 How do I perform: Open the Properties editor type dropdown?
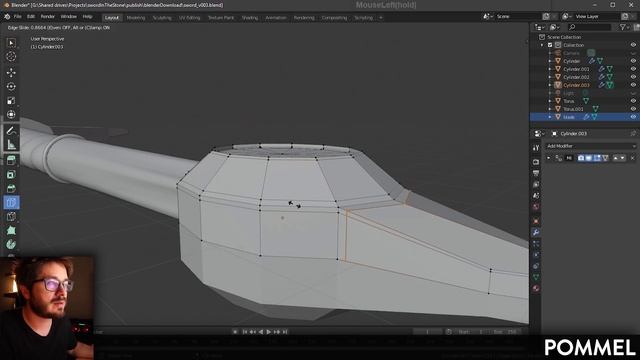tap(539, 133)
